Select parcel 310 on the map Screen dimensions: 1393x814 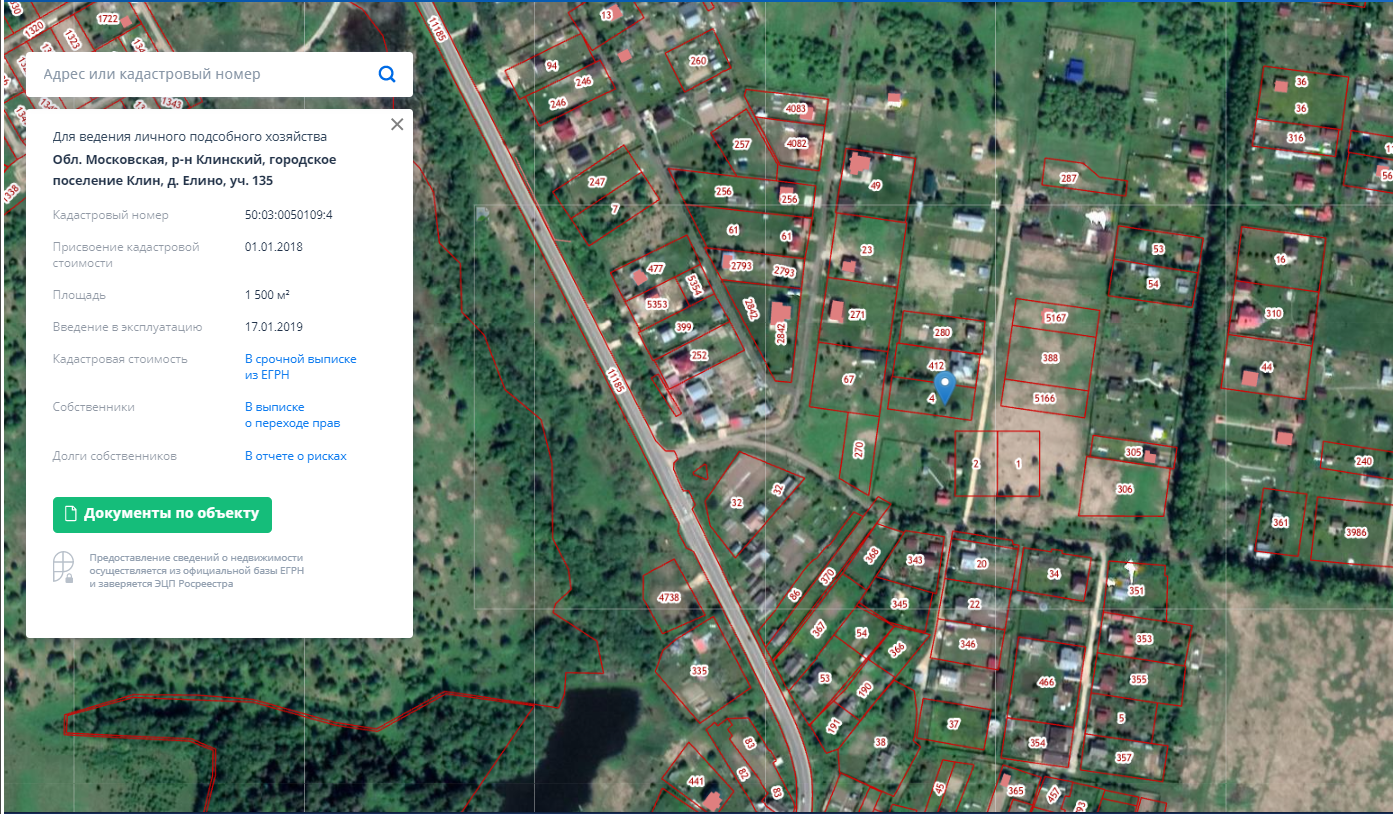click(1273, 313)
